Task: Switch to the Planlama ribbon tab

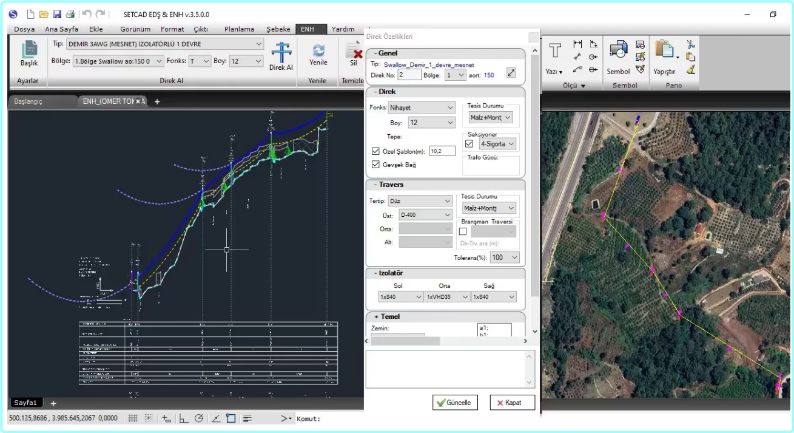Action: (239, 29)
